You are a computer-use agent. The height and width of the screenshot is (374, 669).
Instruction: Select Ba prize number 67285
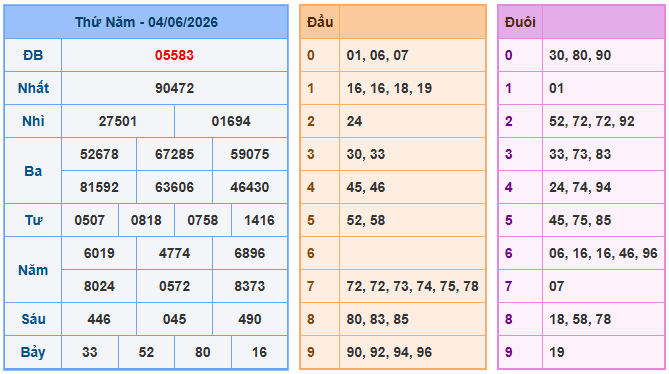(x=174, y=154)
